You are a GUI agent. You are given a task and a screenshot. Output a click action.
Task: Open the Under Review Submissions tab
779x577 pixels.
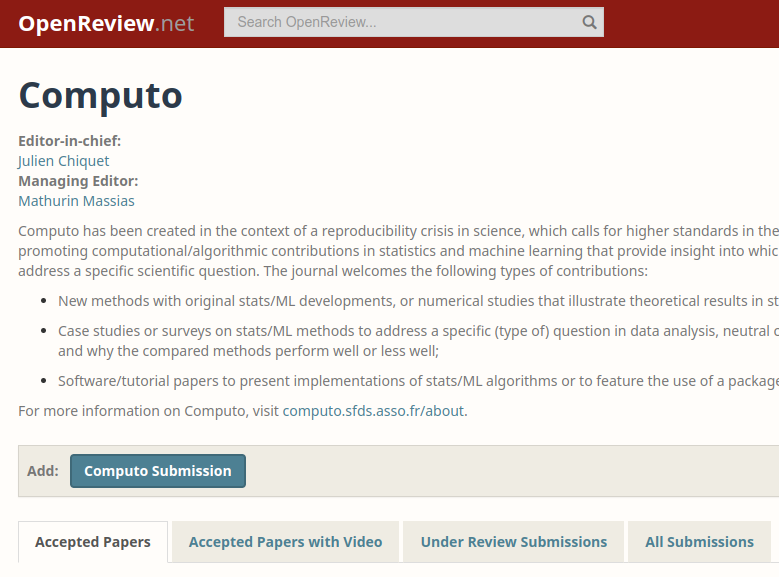coord(514,542)
